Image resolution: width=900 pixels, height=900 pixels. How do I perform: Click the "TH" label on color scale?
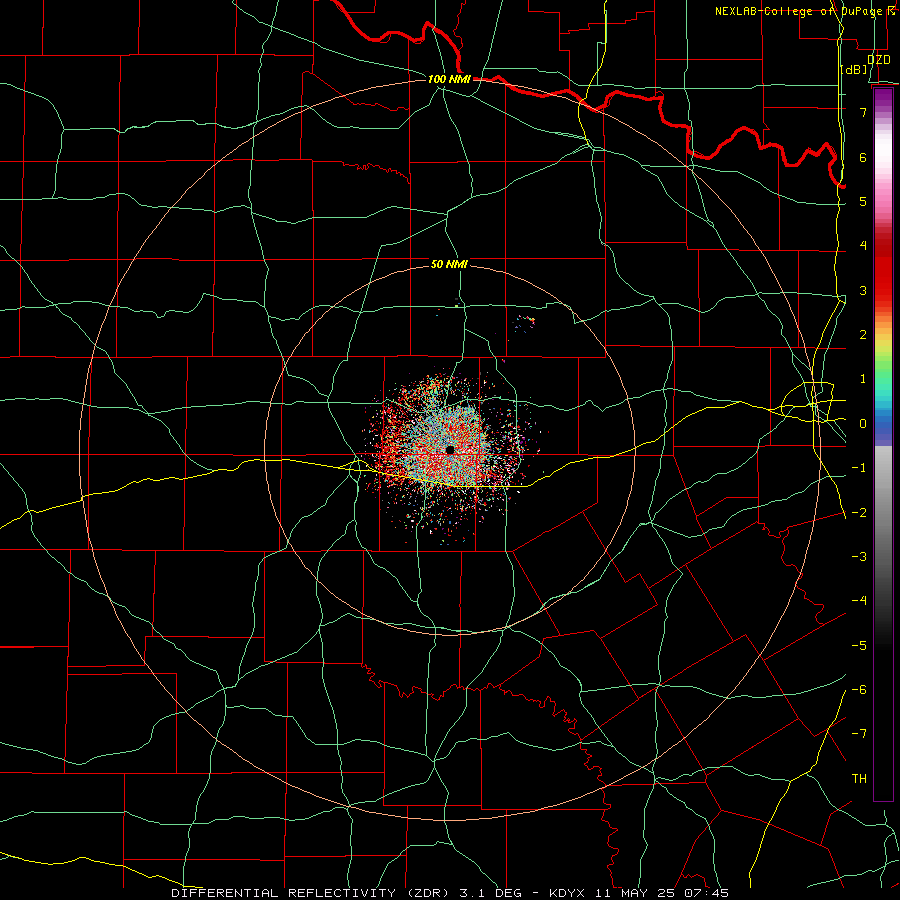point(859,779)
